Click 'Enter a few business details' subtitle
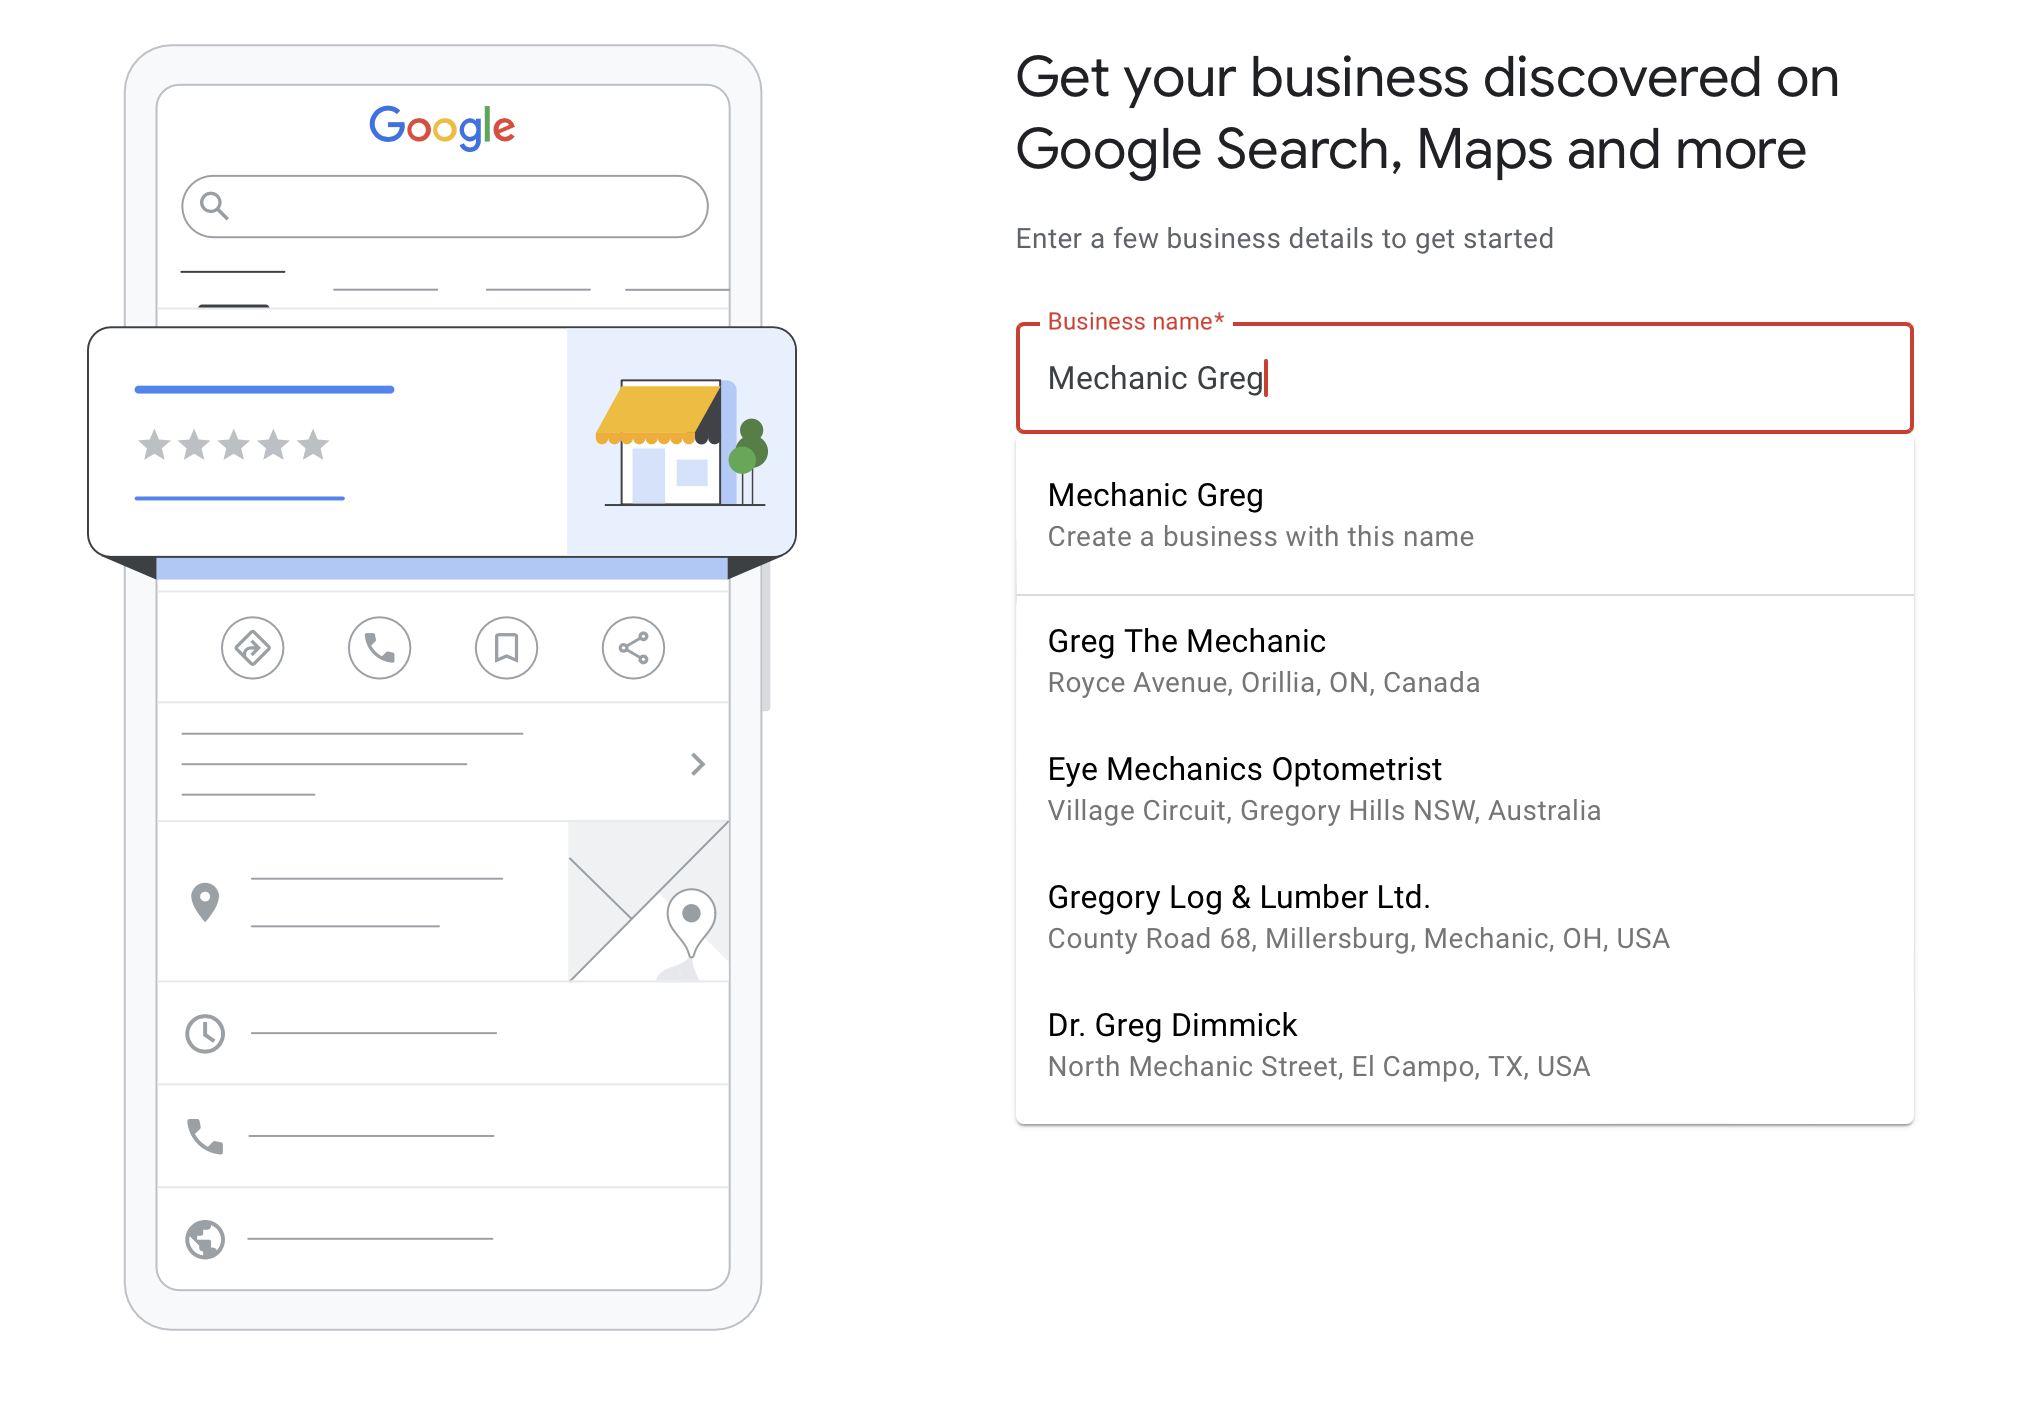This screenshot has width=2022, height=1418. point(1284,239)
